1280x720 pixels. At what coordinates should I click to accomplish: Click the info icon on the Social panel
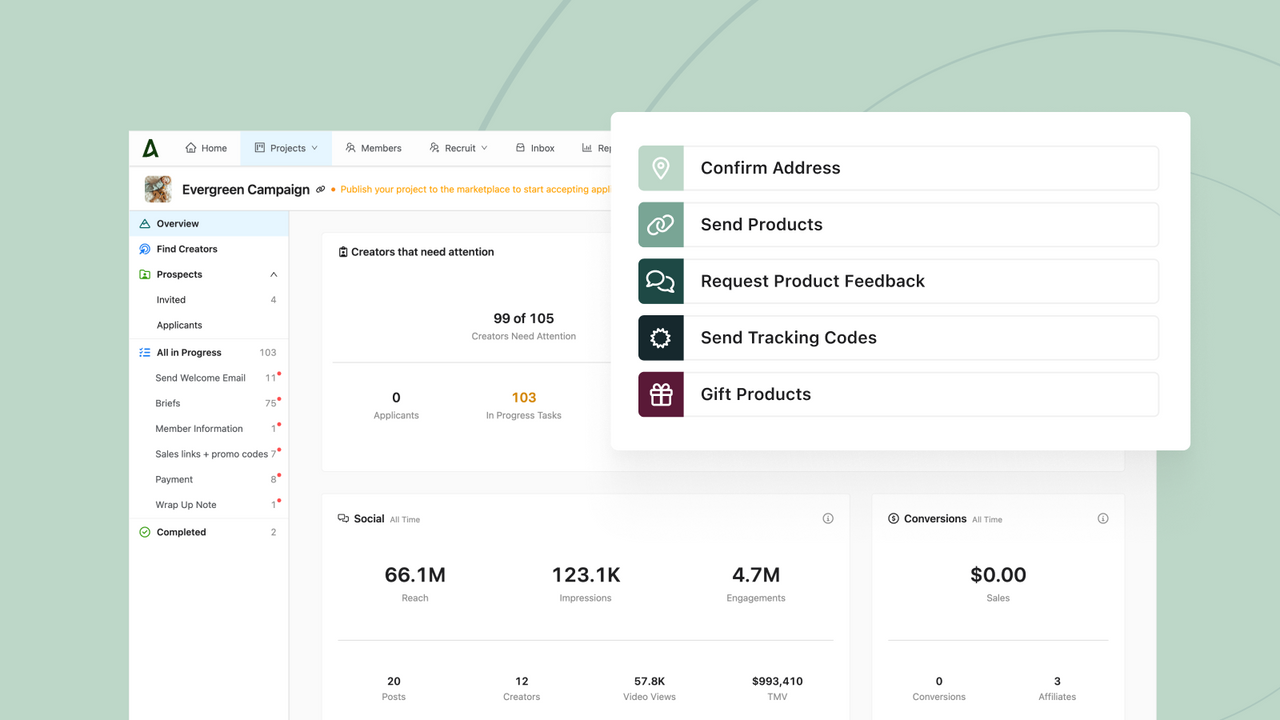(828, 518)
